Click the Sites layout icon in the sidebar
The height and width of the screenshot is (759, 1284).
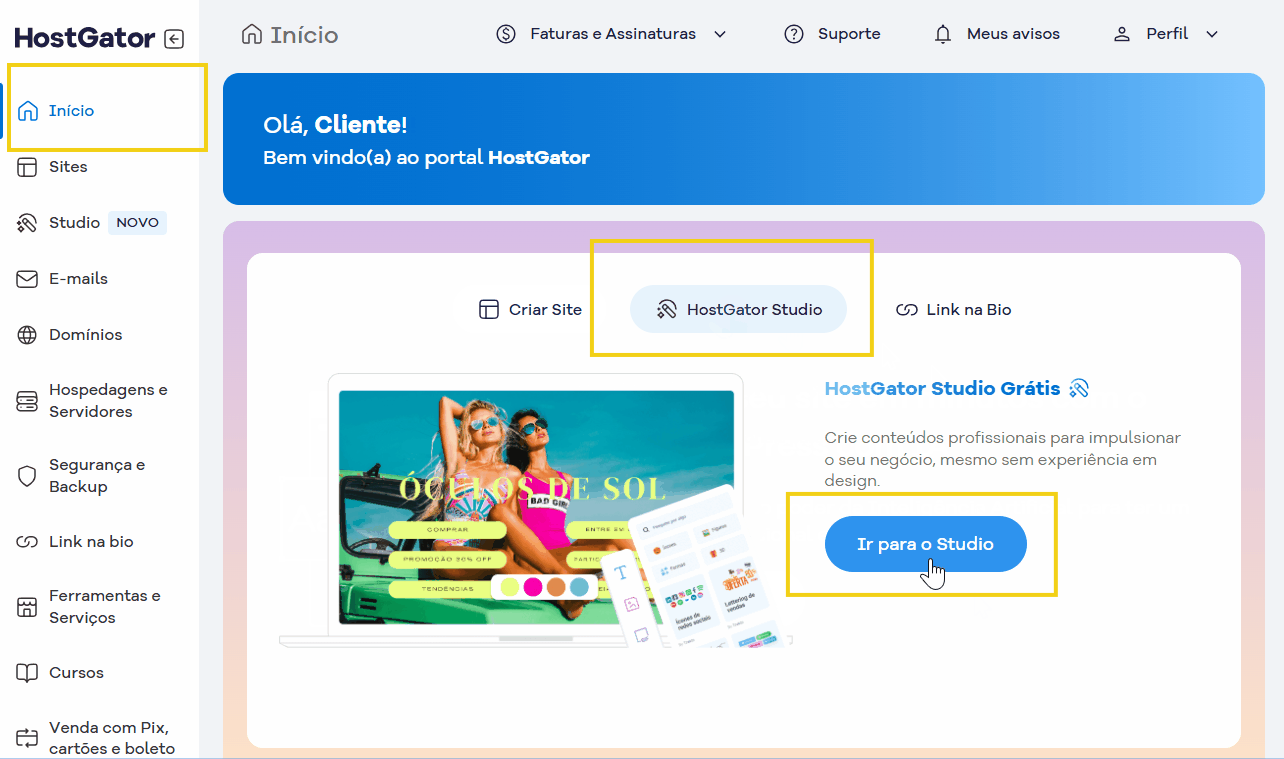coord(28,167)
